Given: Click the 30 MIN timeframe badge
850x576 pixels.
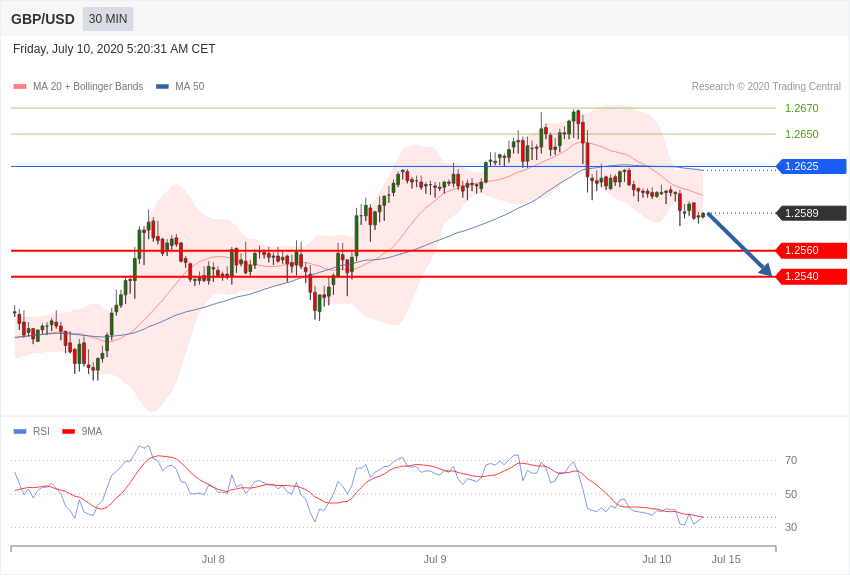Looking at the screenshot, I should click(x=108, y=19).
